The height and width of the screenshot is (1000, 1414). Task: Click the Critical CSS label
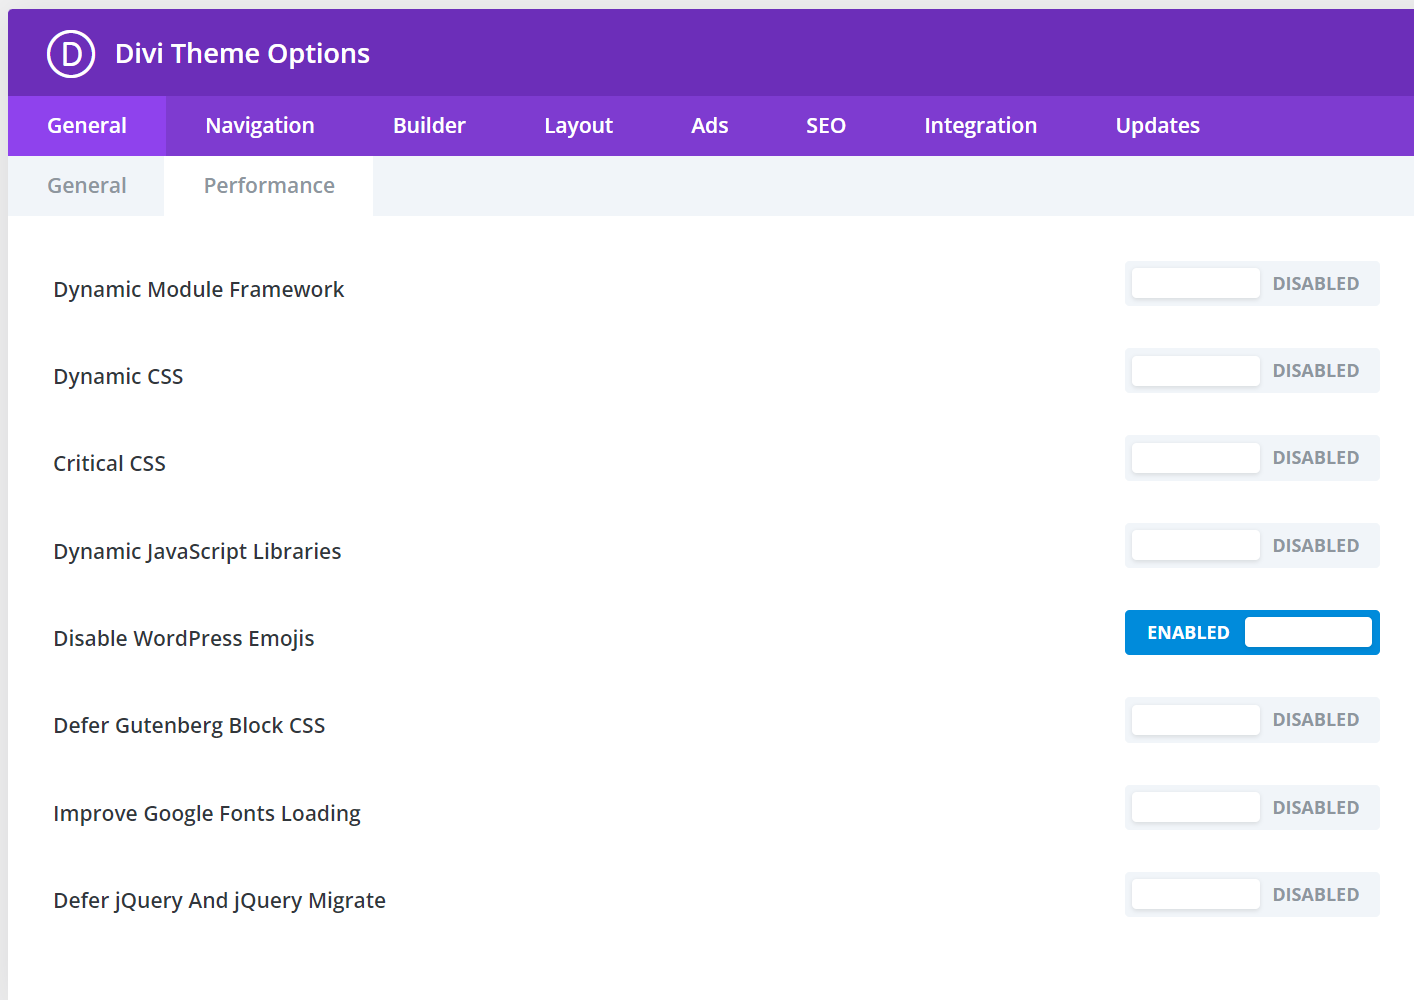109,464
